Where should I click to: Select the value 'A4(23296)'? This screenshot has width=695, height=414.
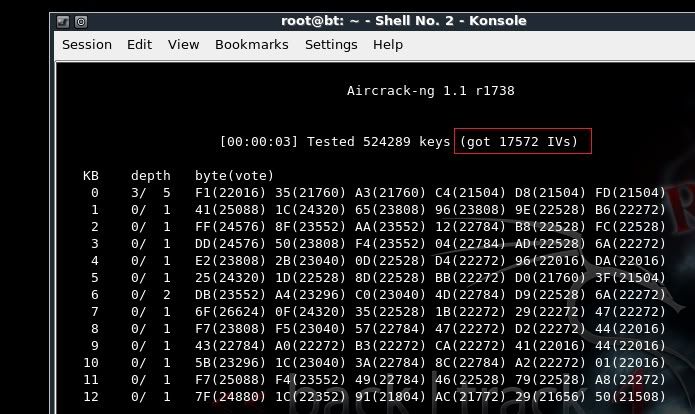pyautogui.click(x=310, y=295)
